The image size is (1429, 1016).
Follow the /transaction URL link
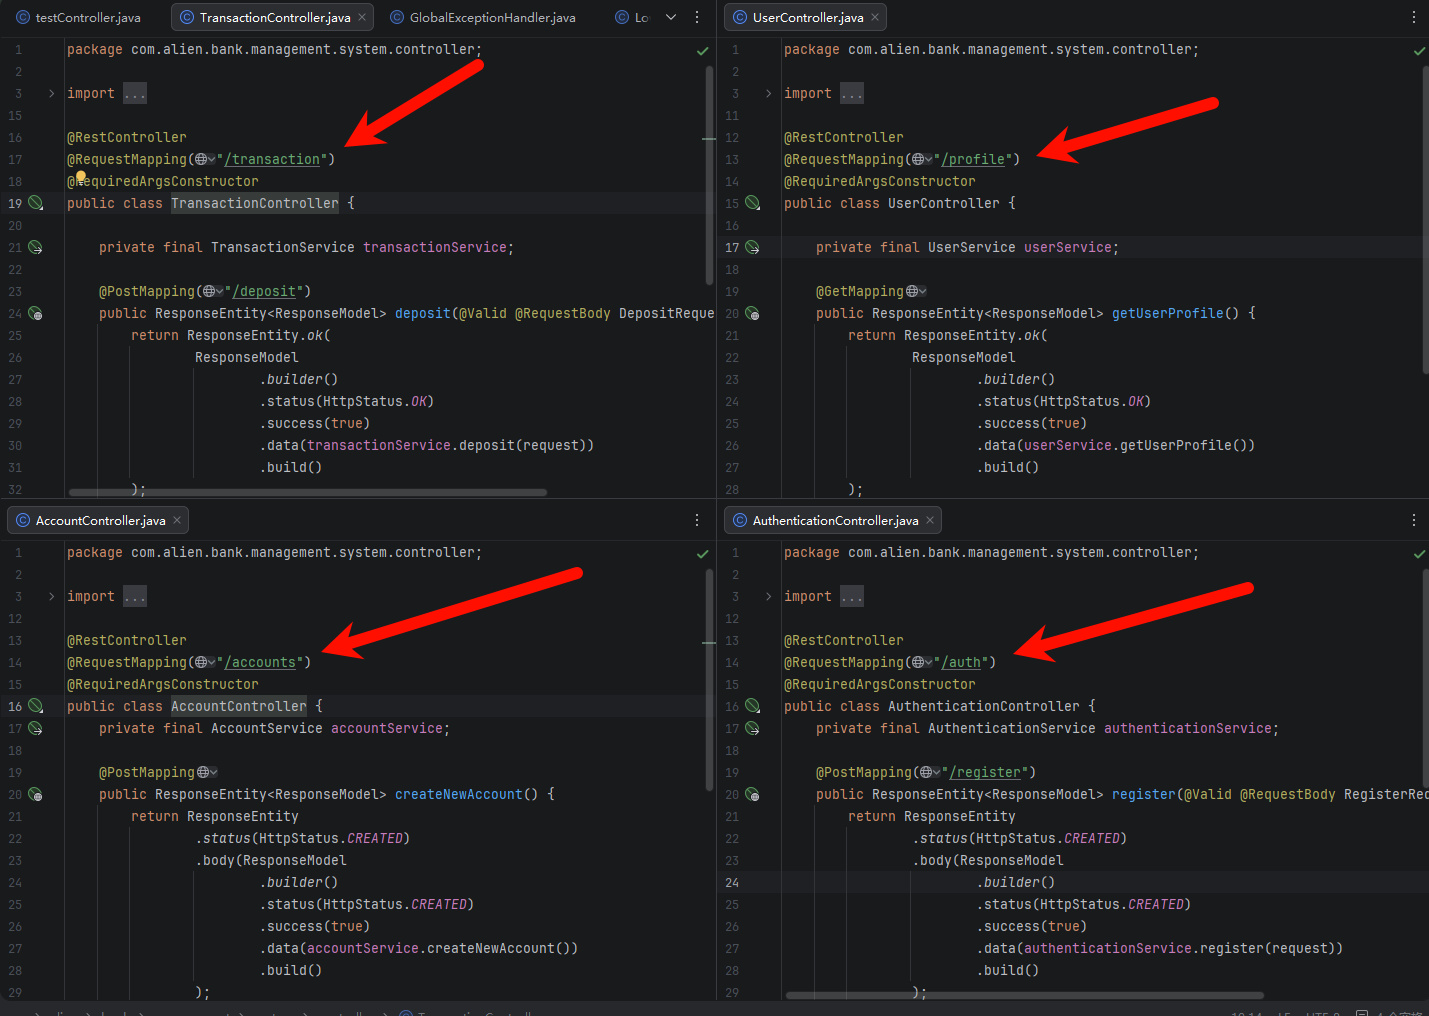click(272, 159)
